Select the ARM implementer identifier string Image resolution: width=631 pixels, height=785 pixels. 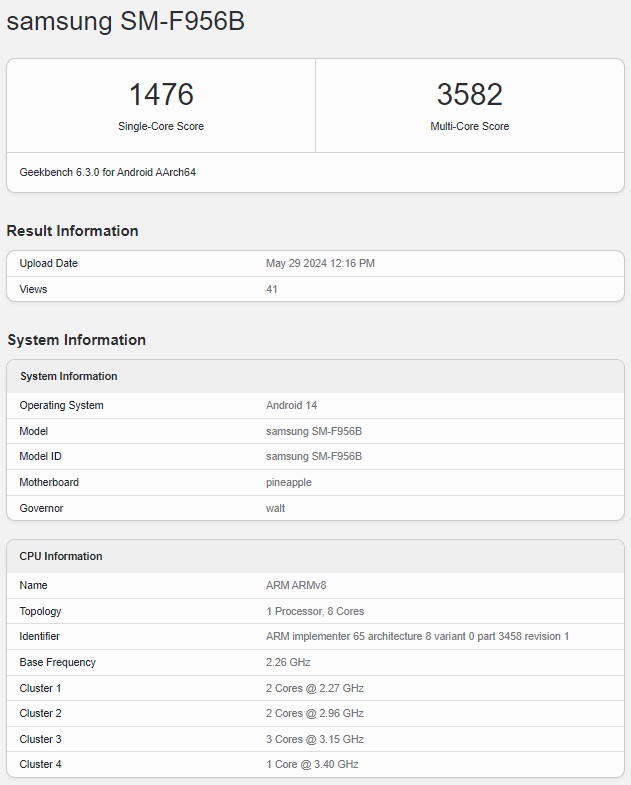coord(417,637)
